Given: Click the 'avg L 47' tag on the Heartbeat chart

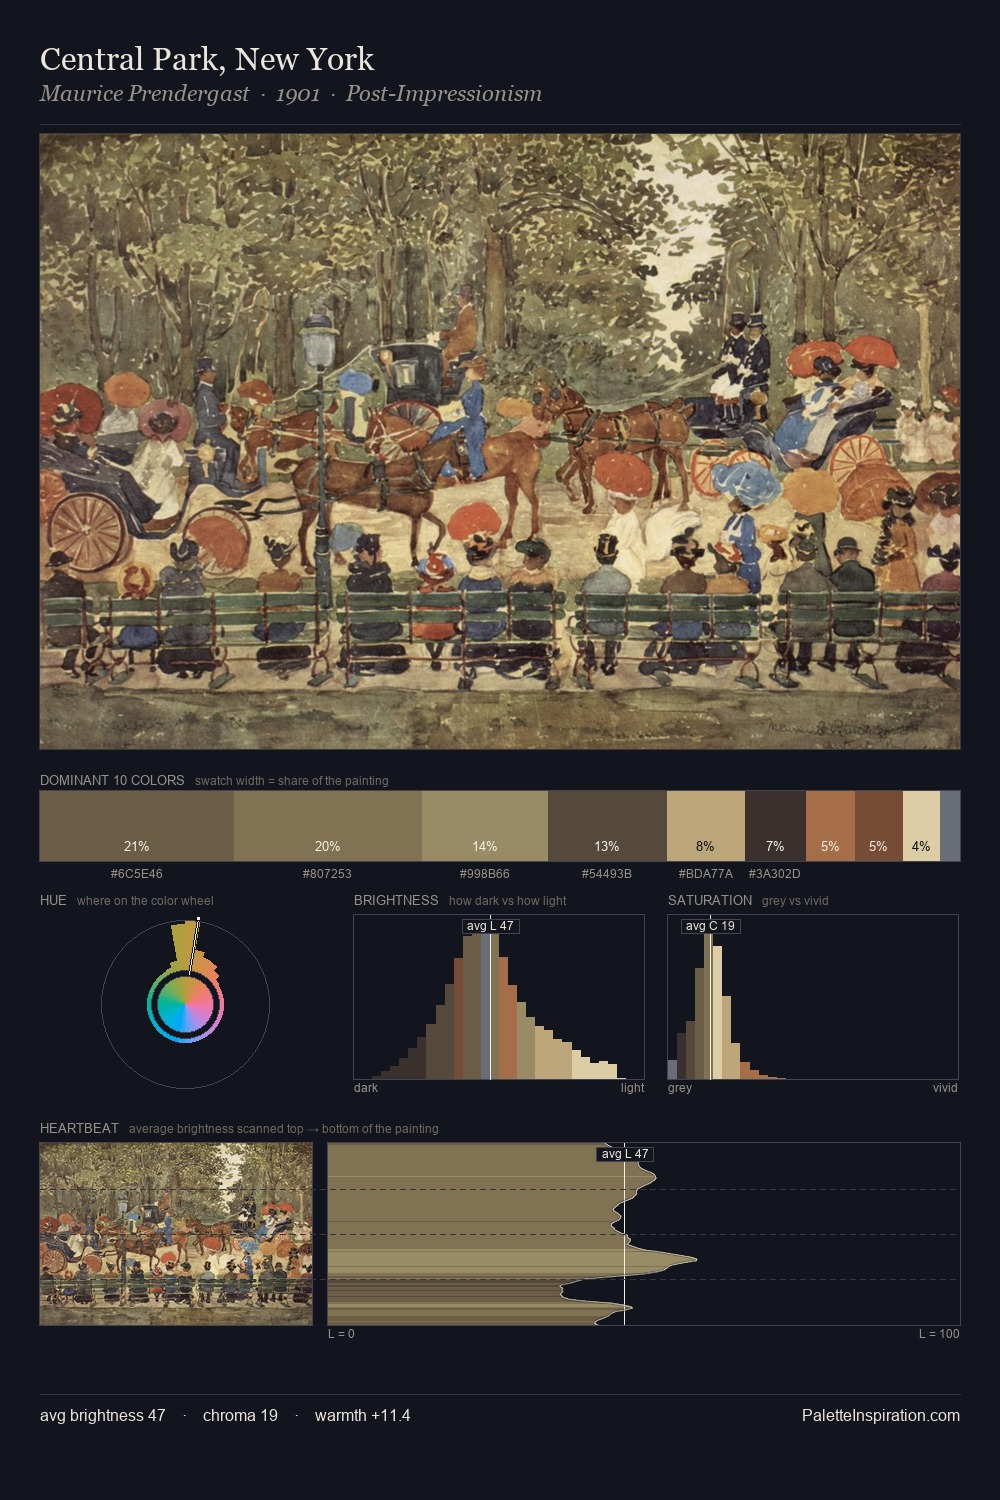Looking at the screenshot, I should point(625,1154).
